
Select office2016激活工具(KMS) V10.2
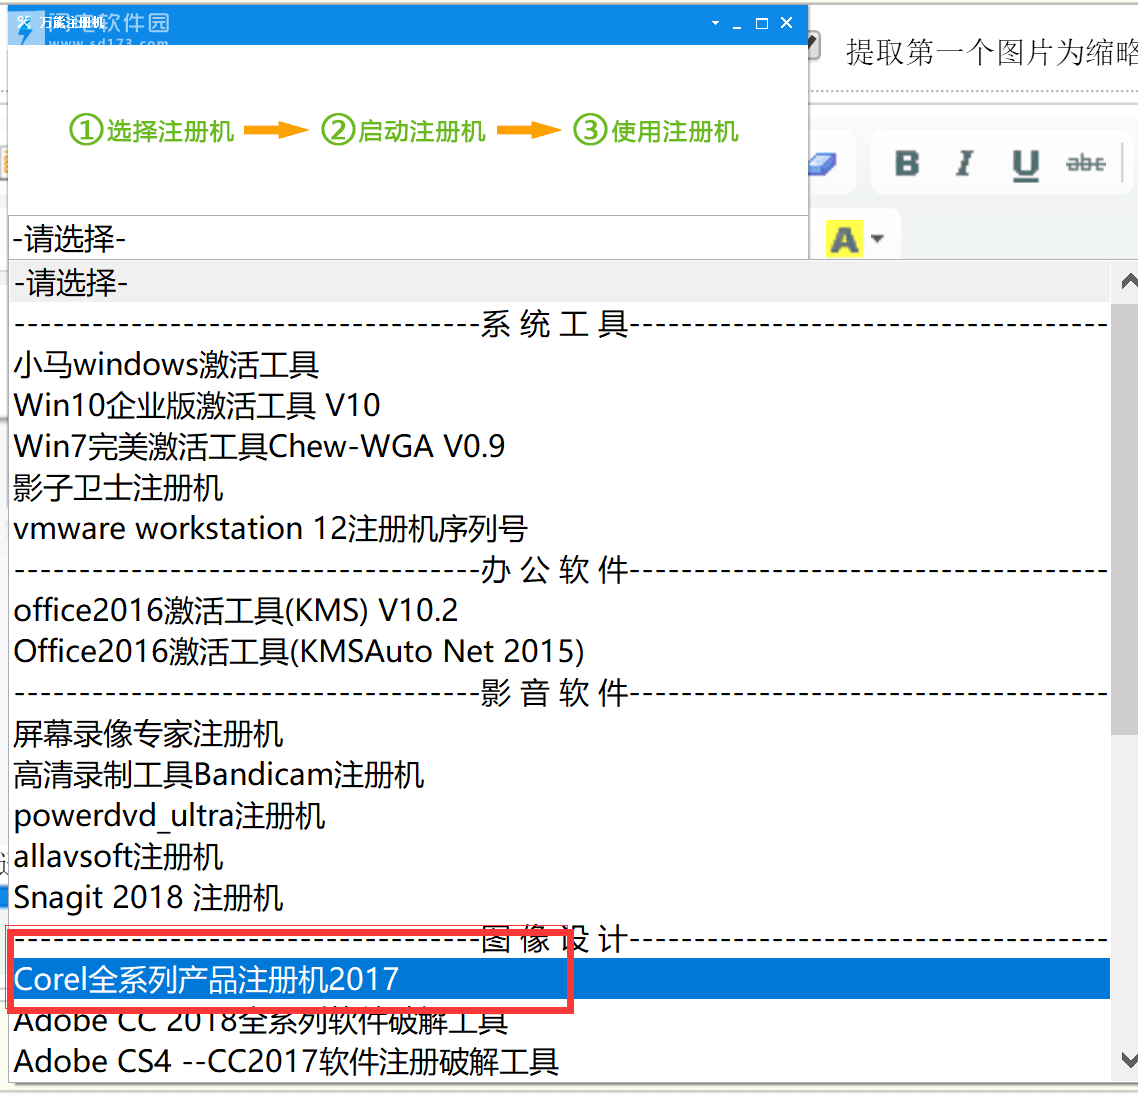click(560, 610)
